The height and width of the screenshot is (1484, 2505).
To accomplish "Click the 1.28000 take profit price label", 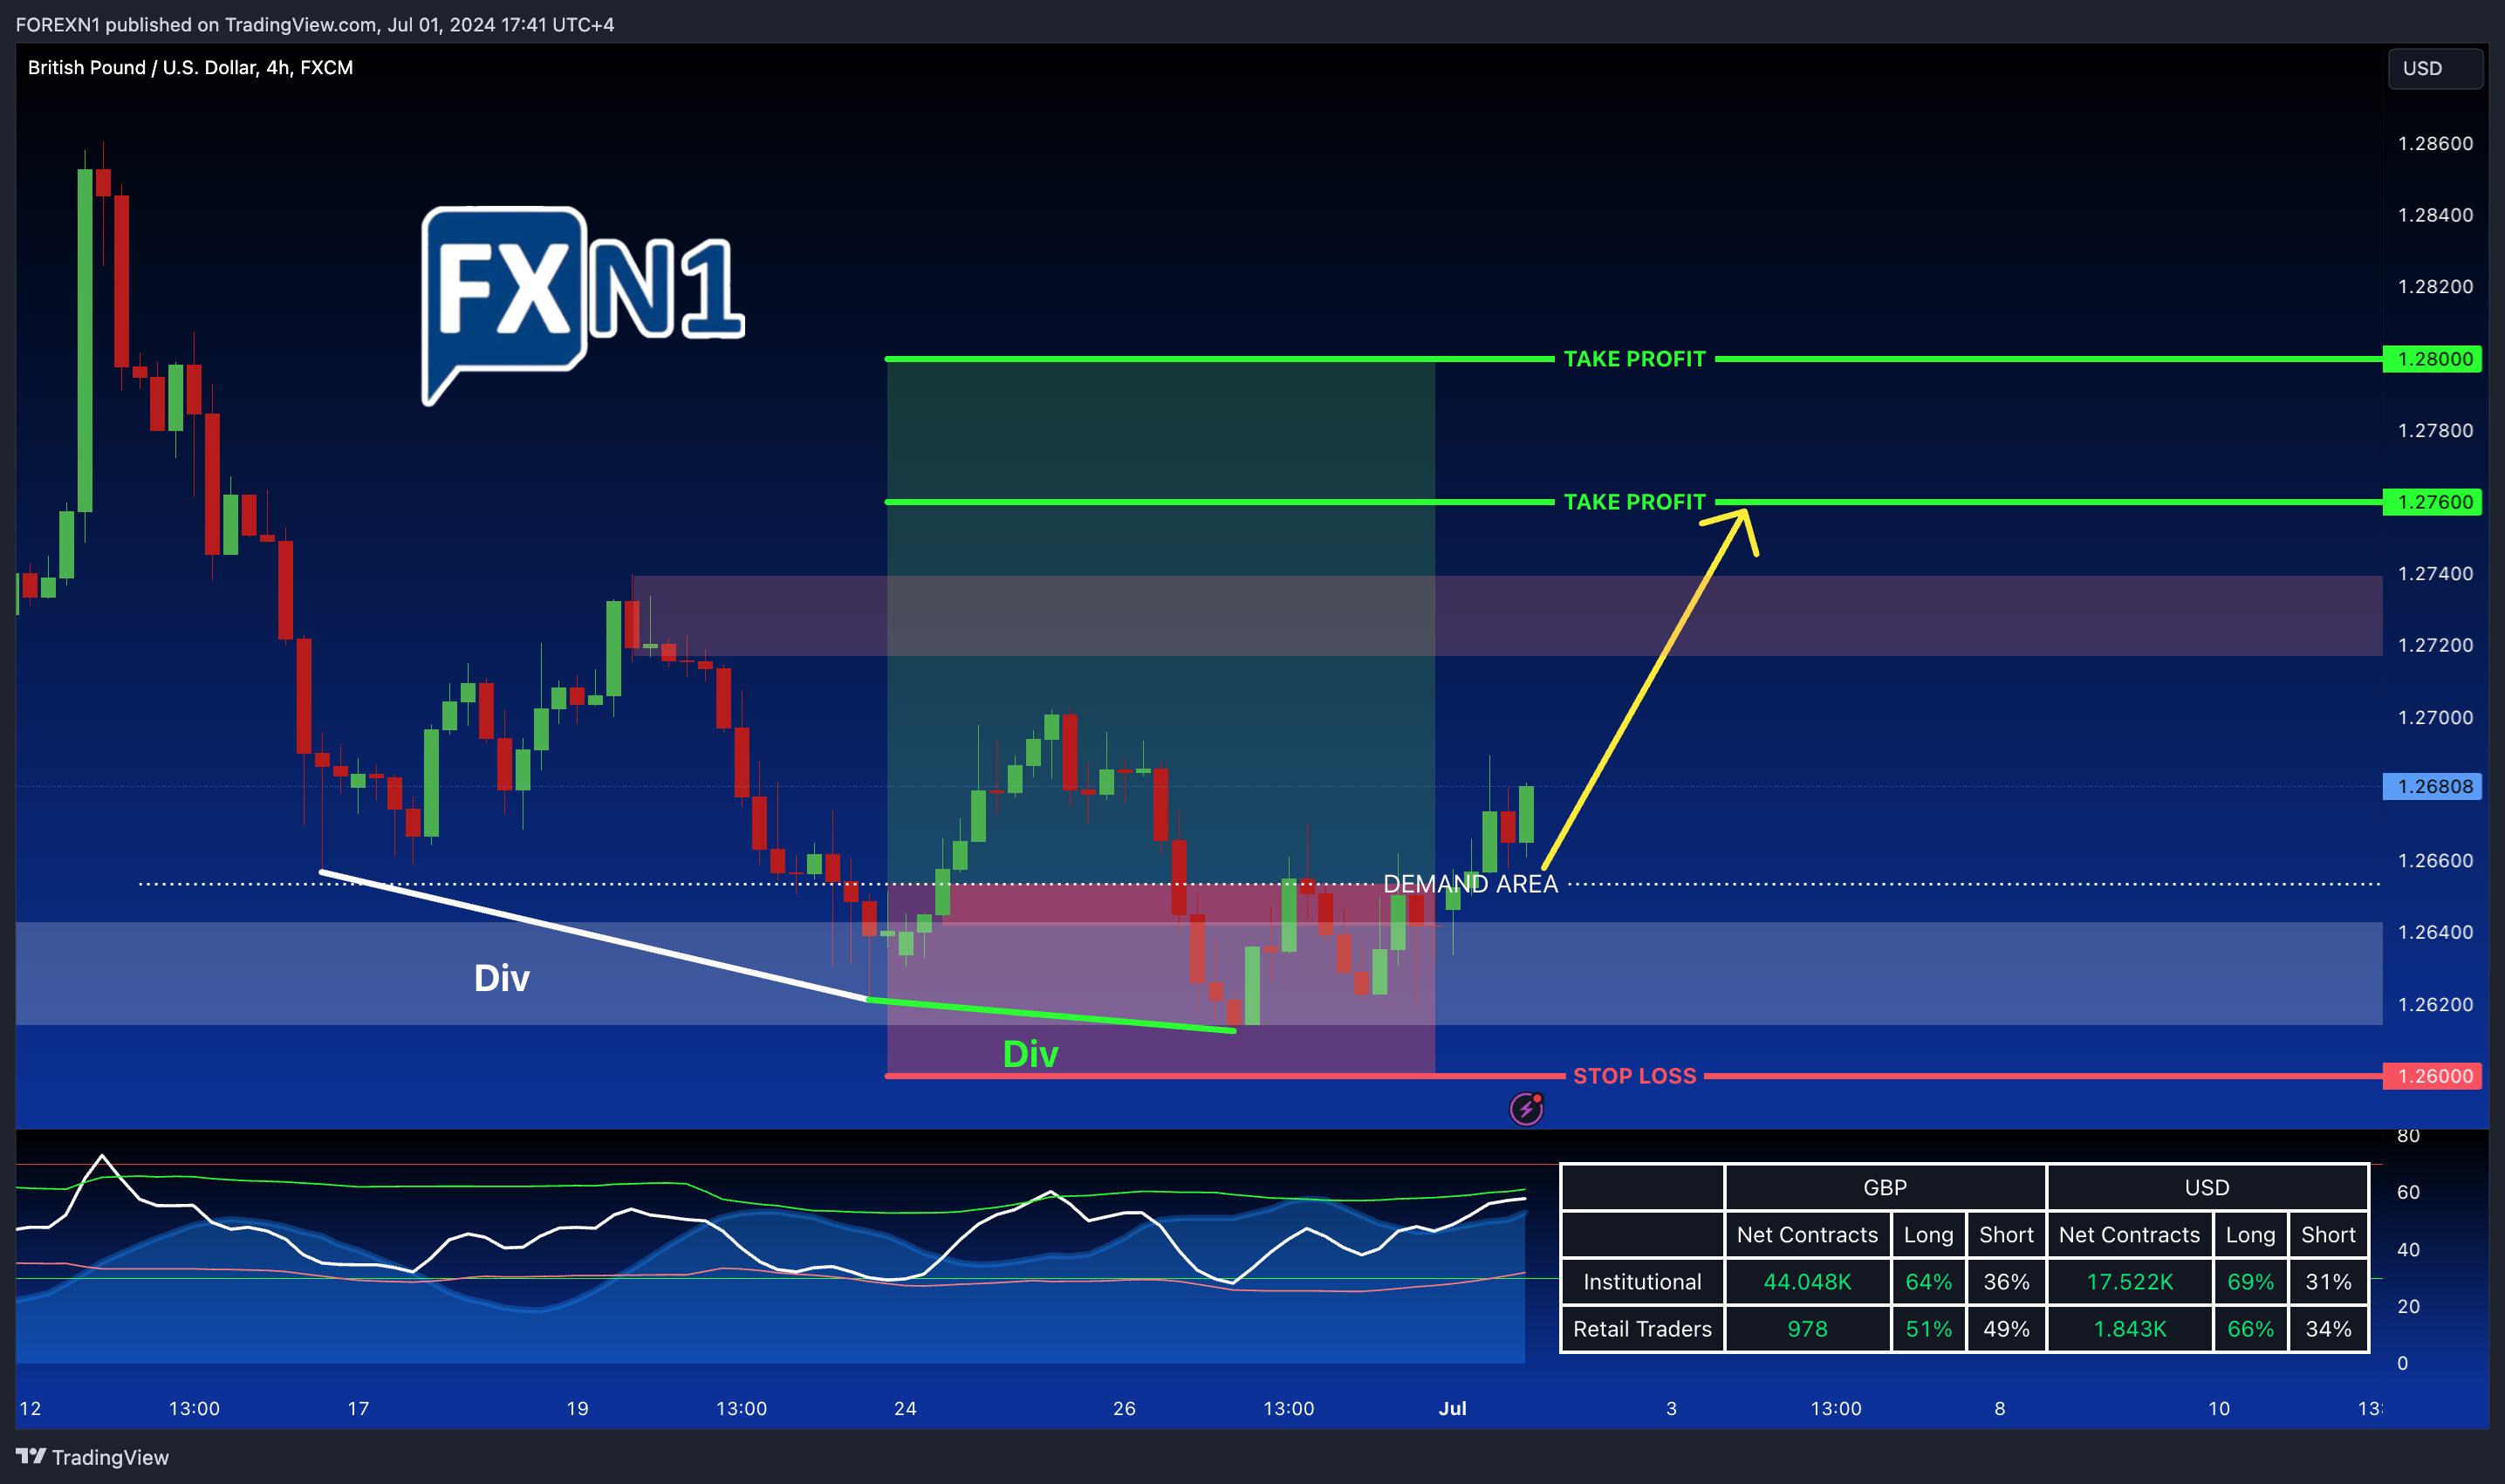I will [2432, 359].
